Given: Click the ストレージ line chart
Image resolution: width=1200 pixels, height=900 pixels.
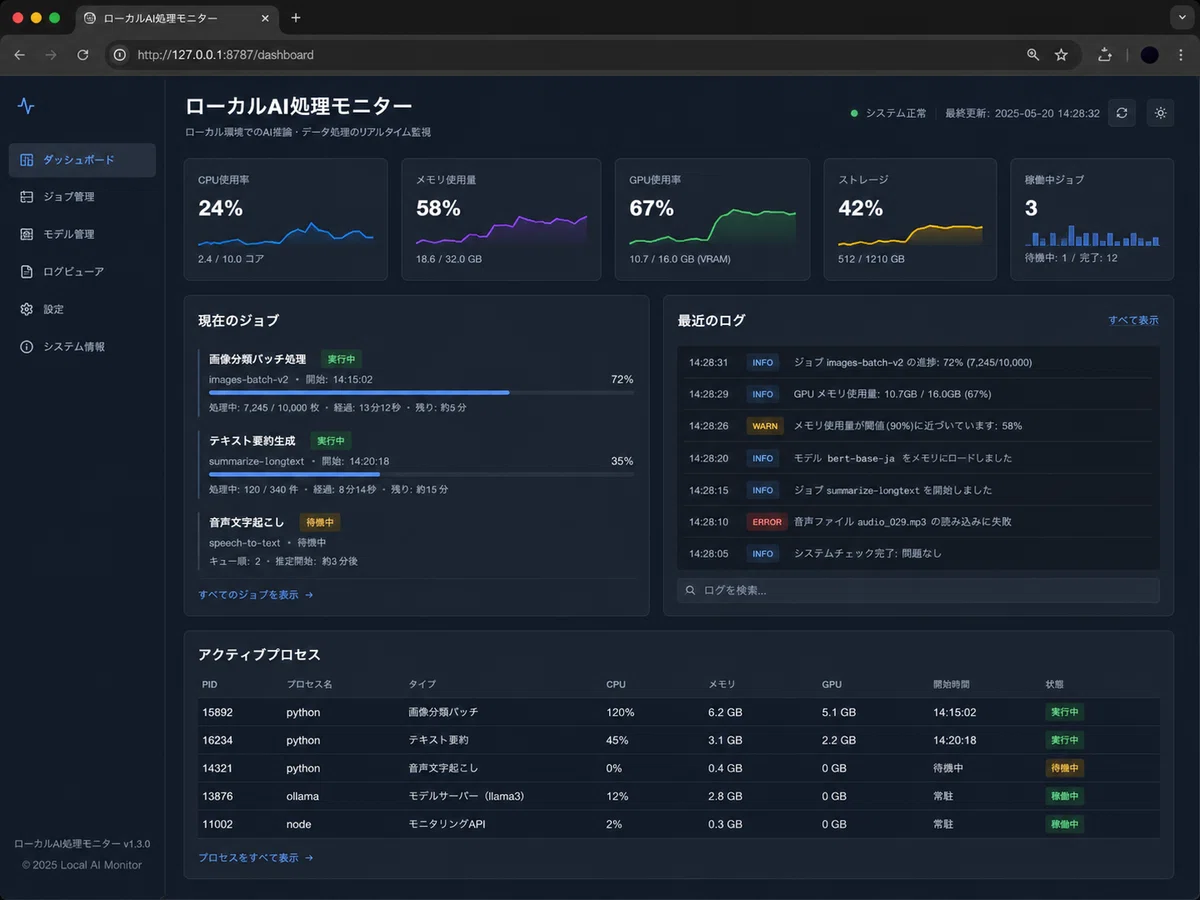Looking at the screenshot, I should click(x=911, y=234).
